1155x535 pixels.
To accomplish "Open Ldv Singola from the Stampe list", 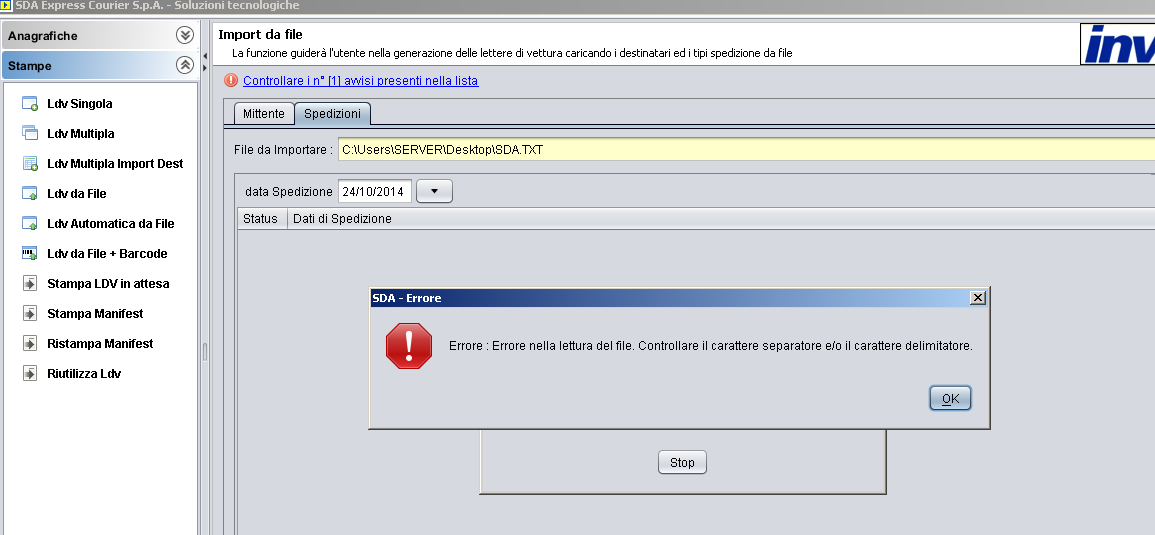I will click(80, 104).
